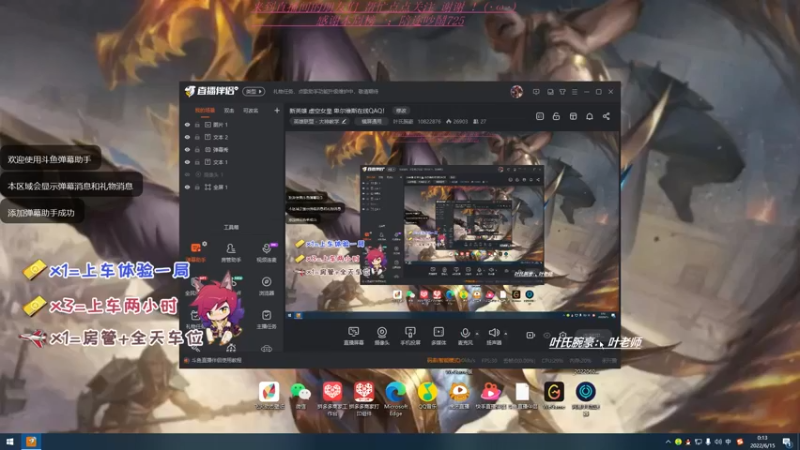Open the hamburger menu in the title bar
The height and width of the screenshot is (450, 800).
pos(574,92)
